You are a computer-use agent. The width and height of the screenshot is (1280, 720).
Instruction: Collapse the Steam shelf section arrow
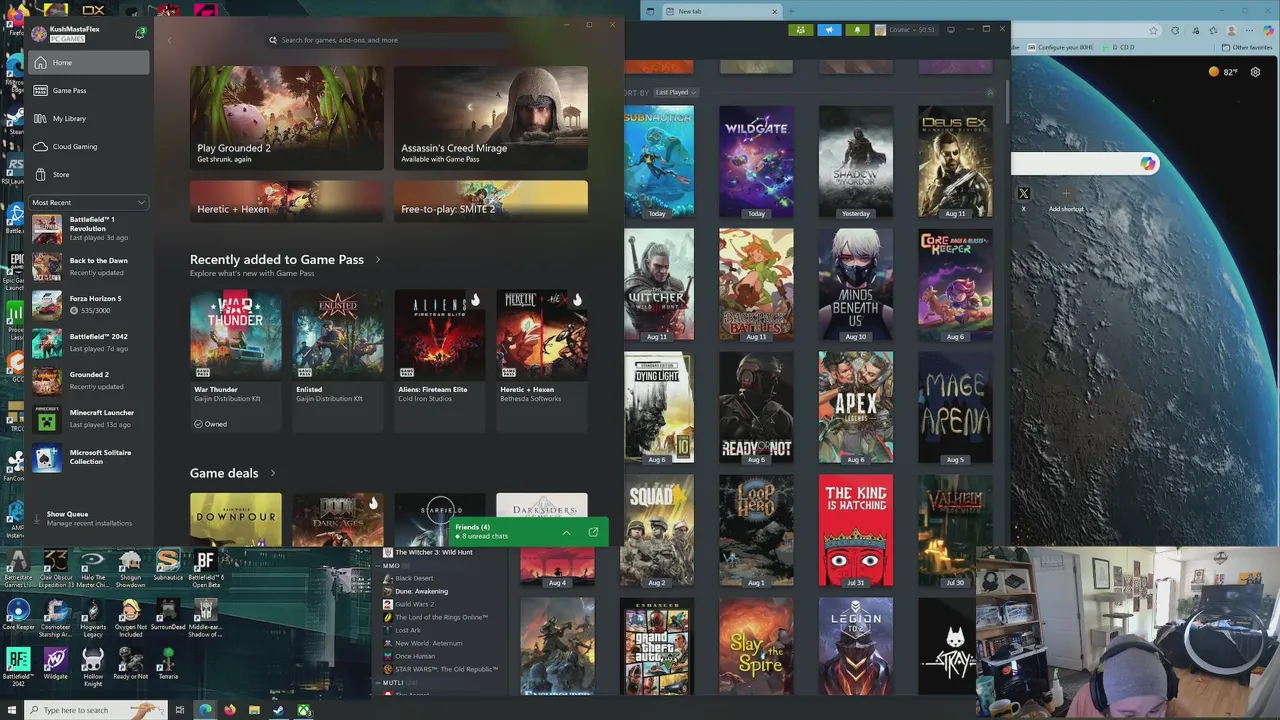[991, 92]
